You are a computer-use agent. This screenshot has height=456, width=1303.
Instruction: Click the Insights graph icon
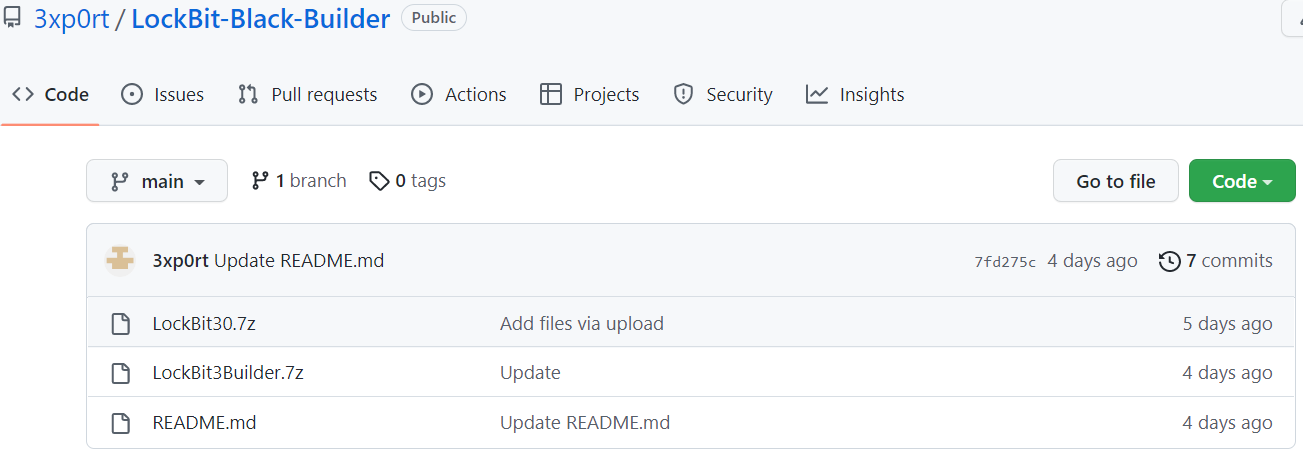tap(817, 94)
